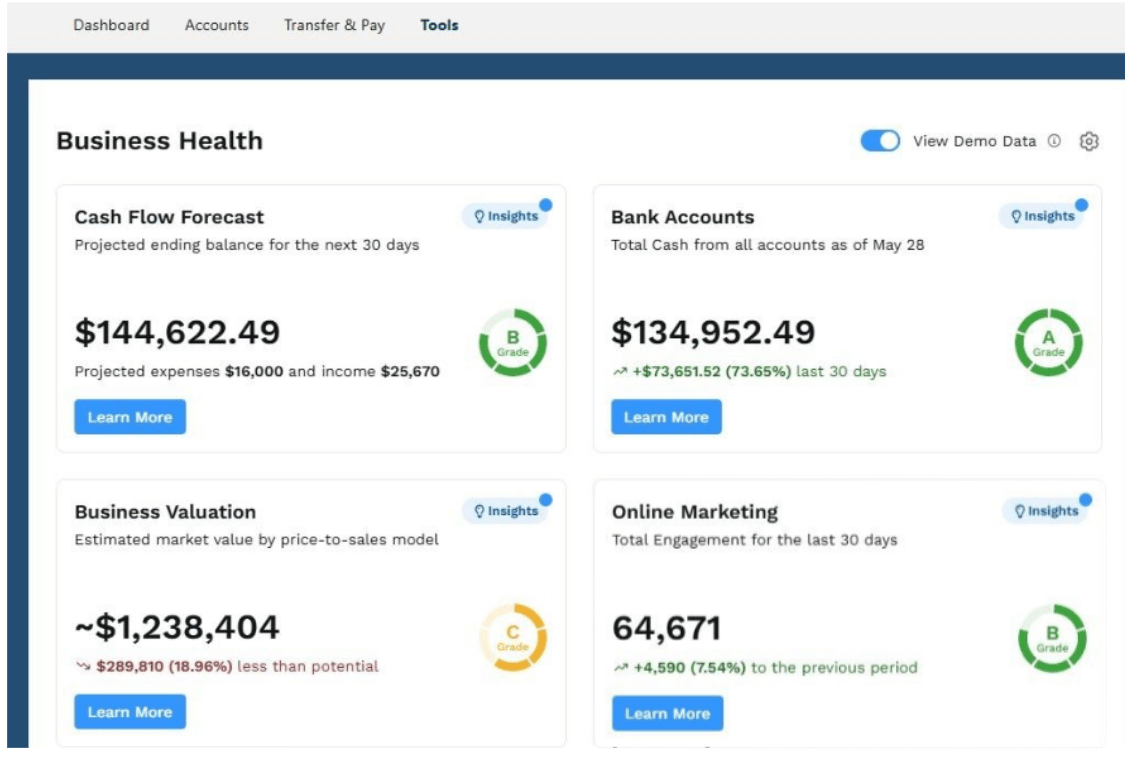The width and height of the screenshot is (1140, 762).
Task: Click the upward trend arrow in Online Marketing
Action: [620, 667]
